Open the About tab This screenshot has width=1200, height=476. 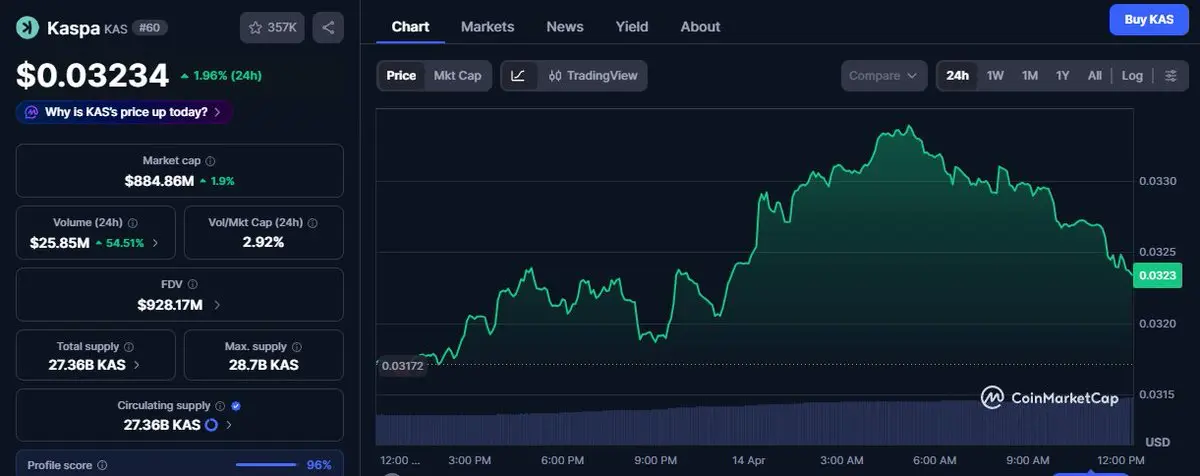(x=700, y=27)
